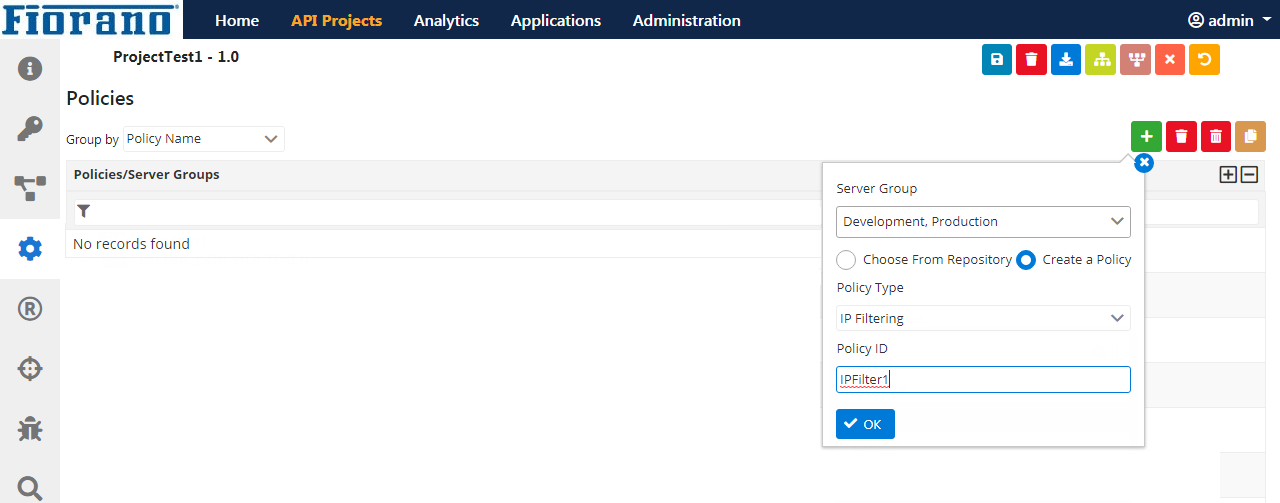Screen dimensions: 1280x503
Task: Click the tan copy policies icon
Action: tap(1250, 136)
